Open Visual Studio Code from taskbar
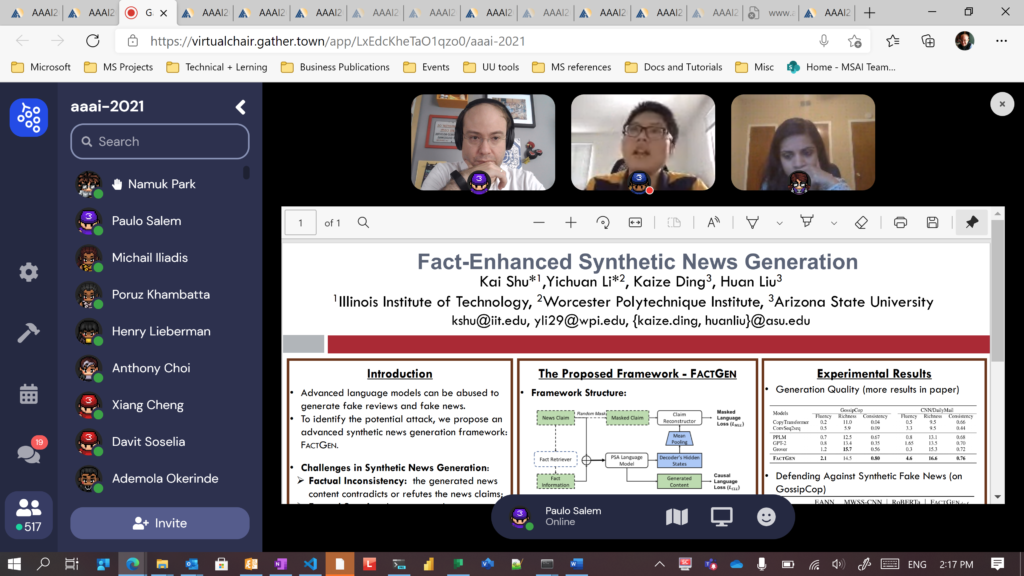This screenshot has height=576, width=1024. 310,564
